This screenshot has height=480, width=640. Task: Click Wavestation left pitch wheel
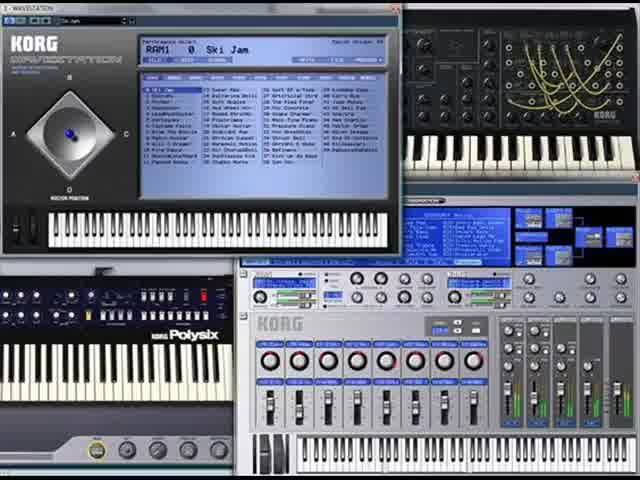[16, 228]
